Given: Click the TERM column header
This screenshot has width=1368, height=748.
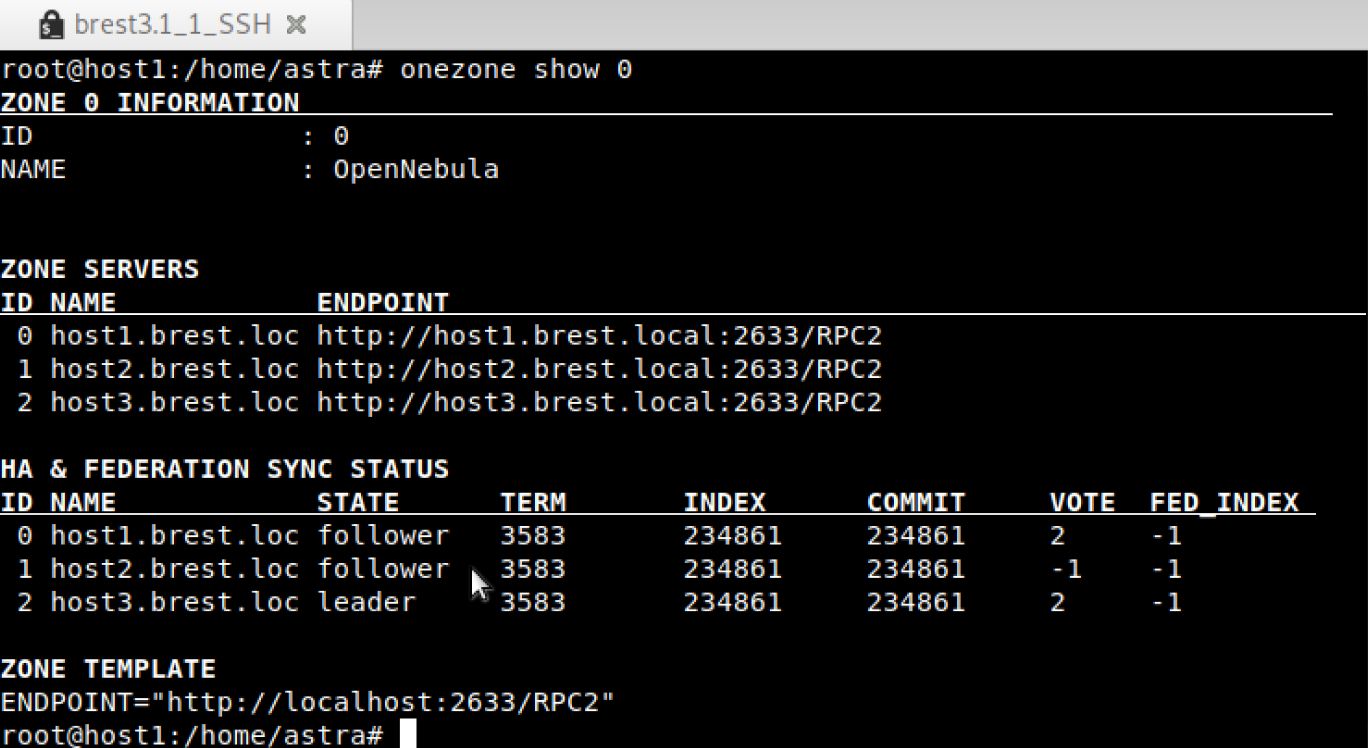Looking at the screenshot, I should (x=532, y=502).
